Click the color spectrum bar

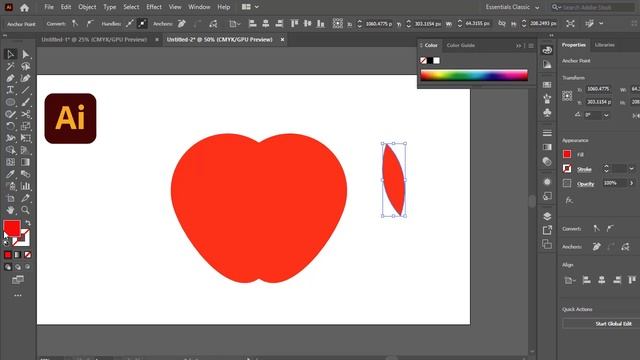(x=474, y=76)
